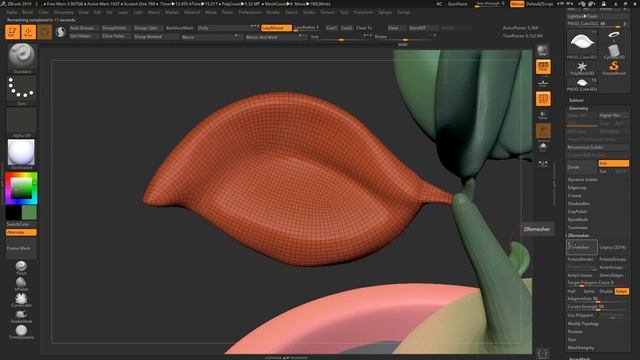Toggle Legacy (2018) option

(613, 247)
